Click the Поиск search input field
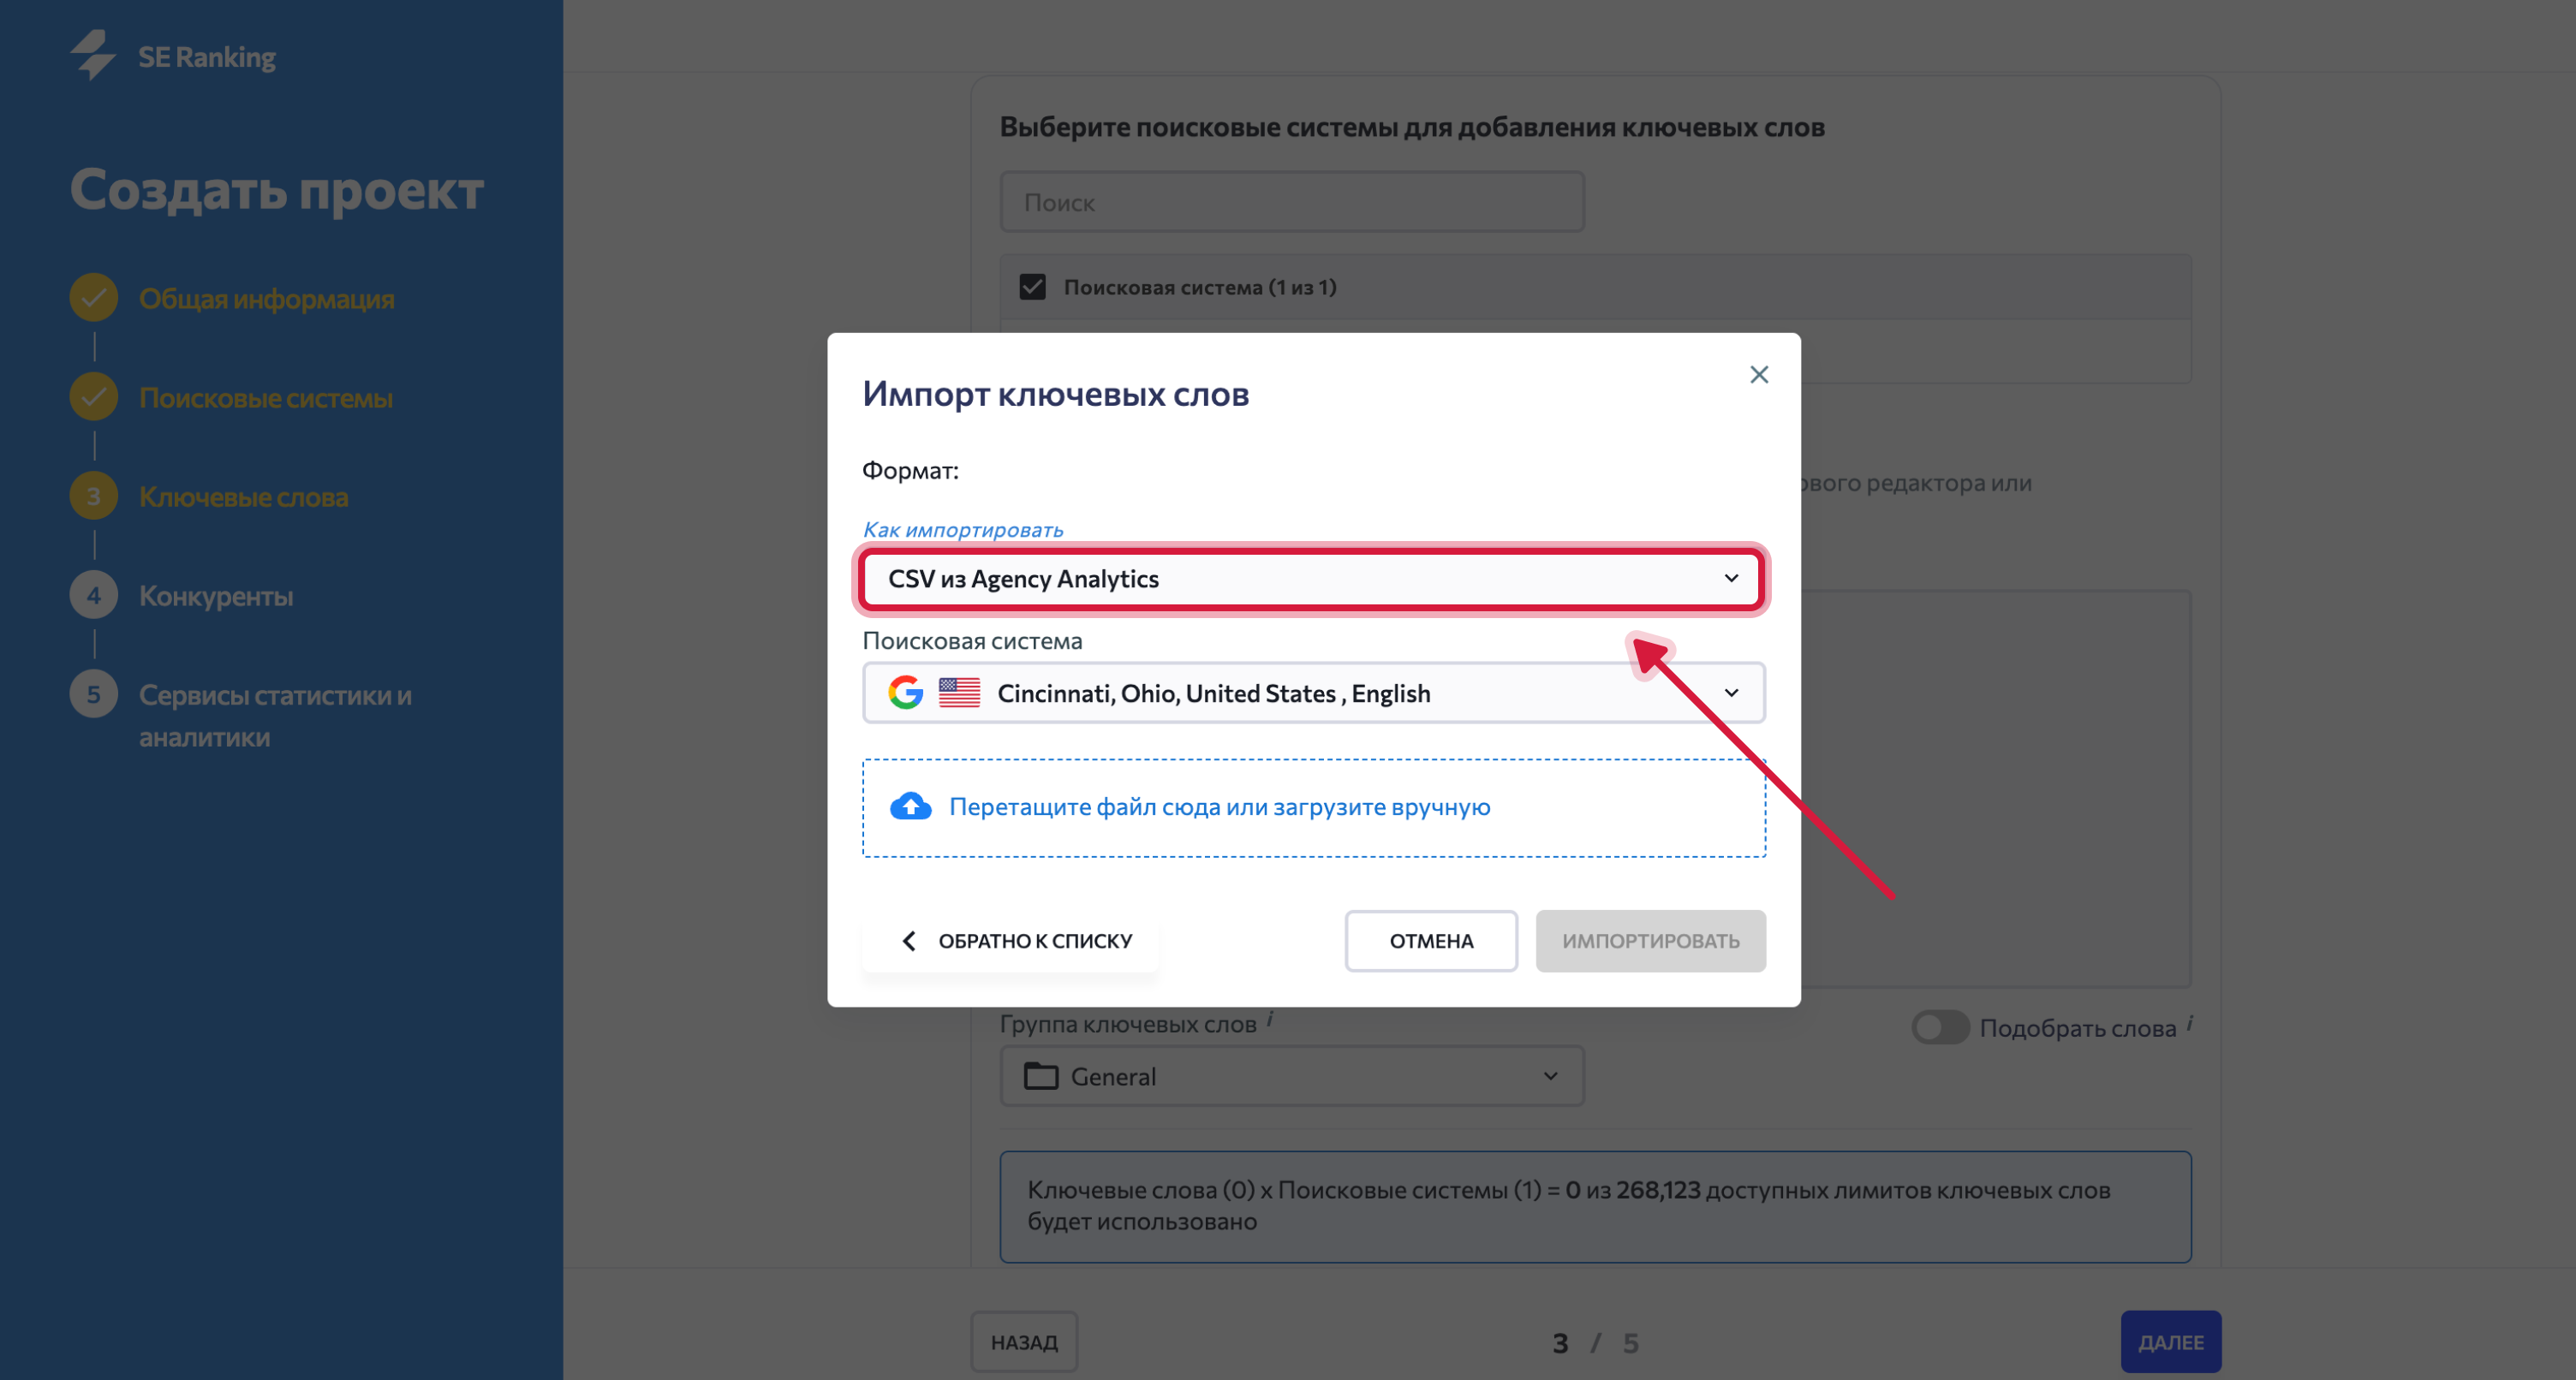Screen dimensions: 2576x1380 [x=1292, y=202]
